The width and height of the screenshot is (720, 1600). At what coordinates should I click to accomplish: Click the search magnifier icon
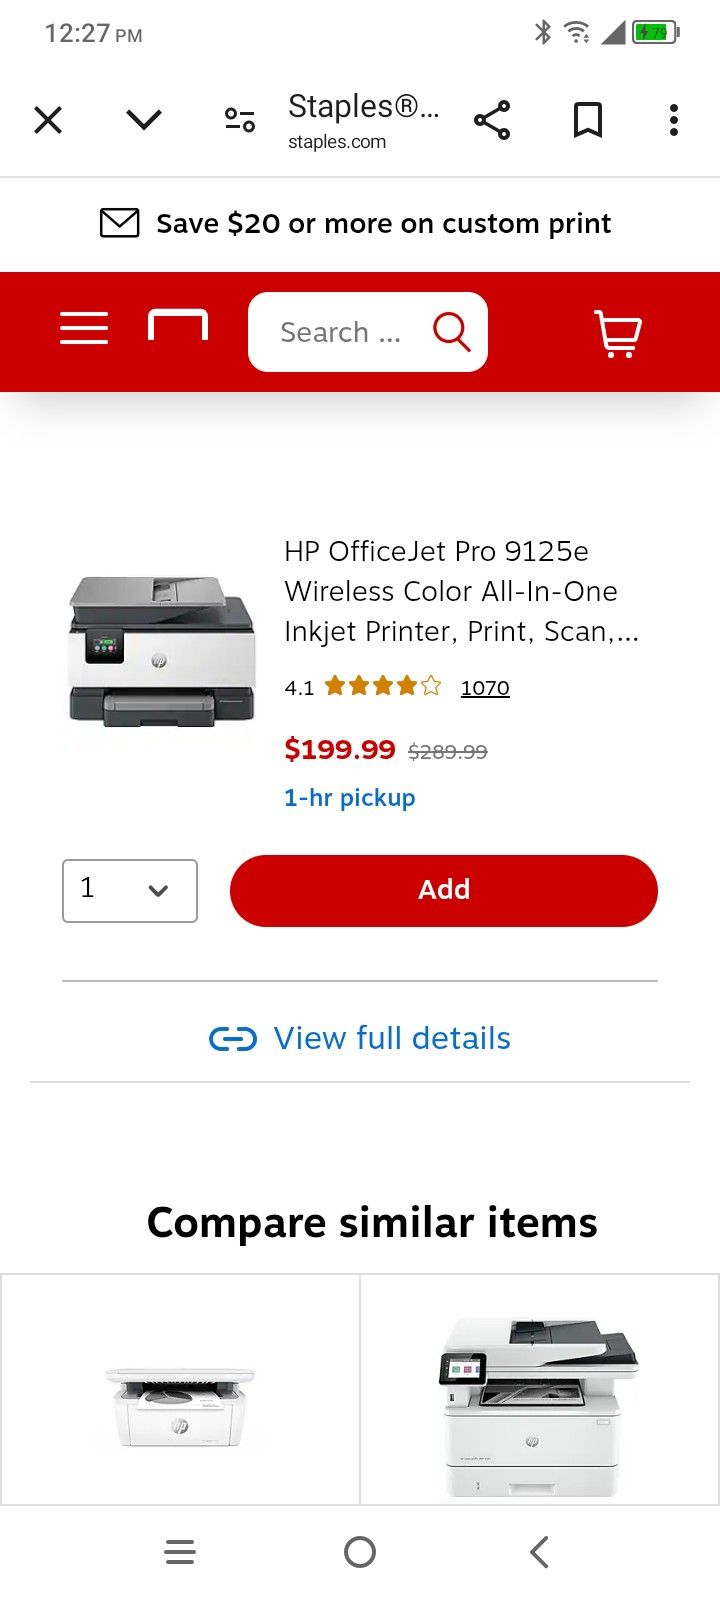point(451,331)
